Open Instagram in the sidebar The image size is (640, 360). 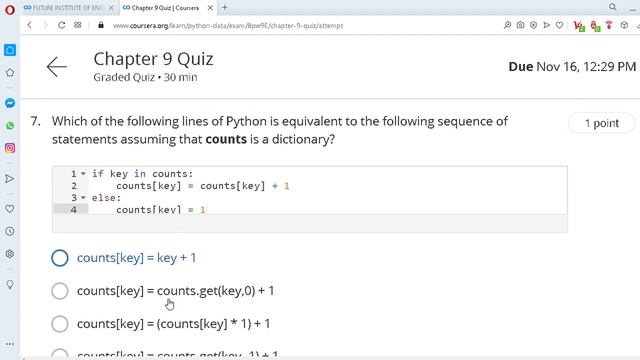pyautogui.click(x=10, y=148)
